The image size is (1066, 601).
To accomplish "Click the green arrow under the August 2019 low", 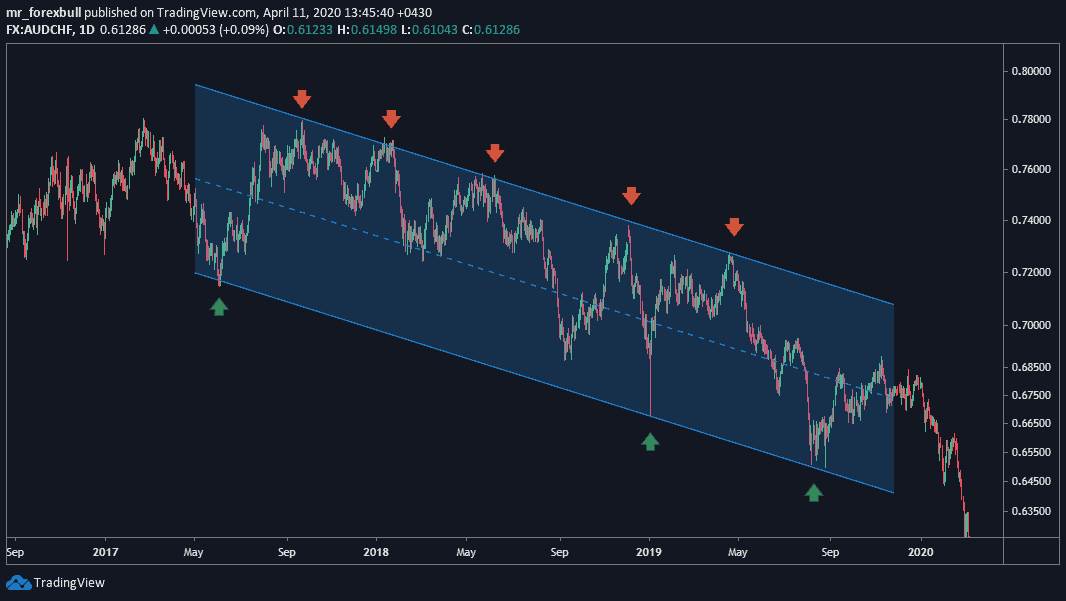I will click(x=814, y=492).
